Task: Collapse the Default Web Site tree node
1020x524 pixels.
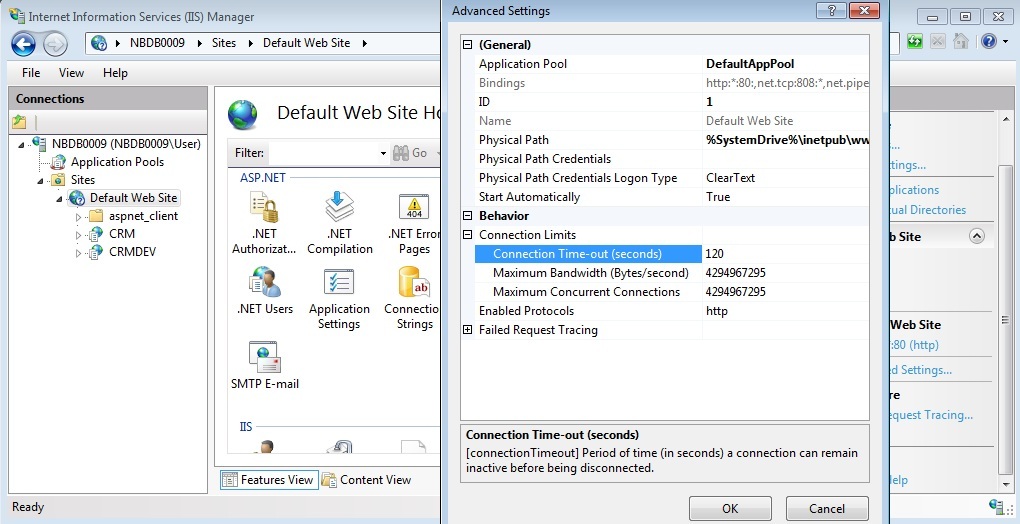Action: (x=59, y=199)
